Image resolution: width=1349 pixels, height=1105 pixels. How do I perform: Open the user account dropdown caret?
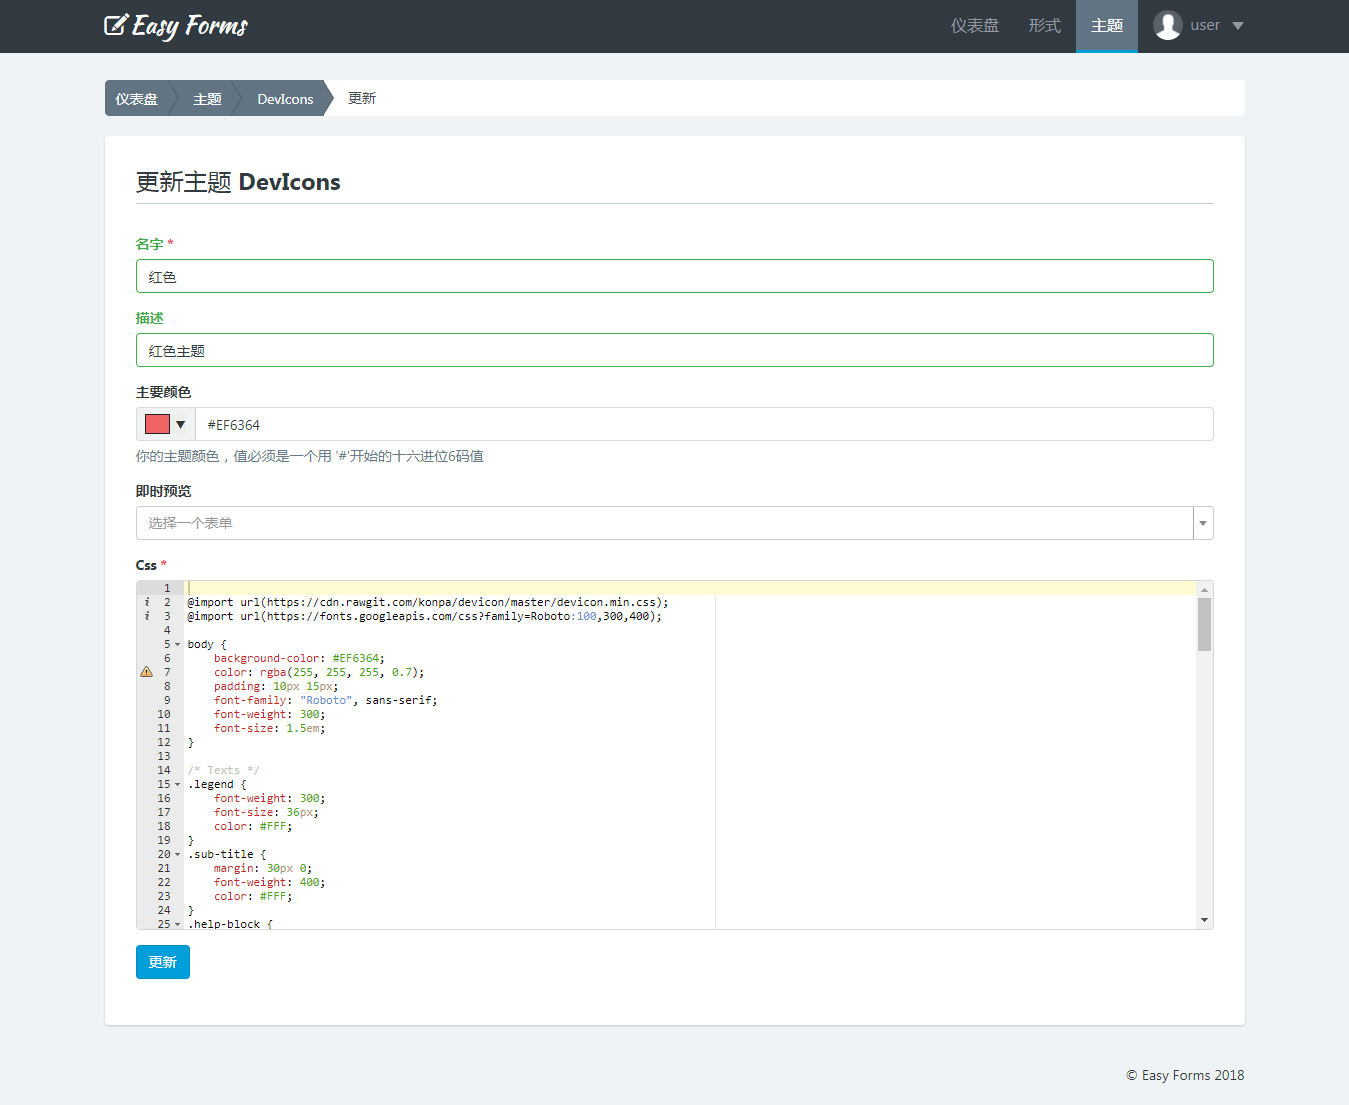1238,26
